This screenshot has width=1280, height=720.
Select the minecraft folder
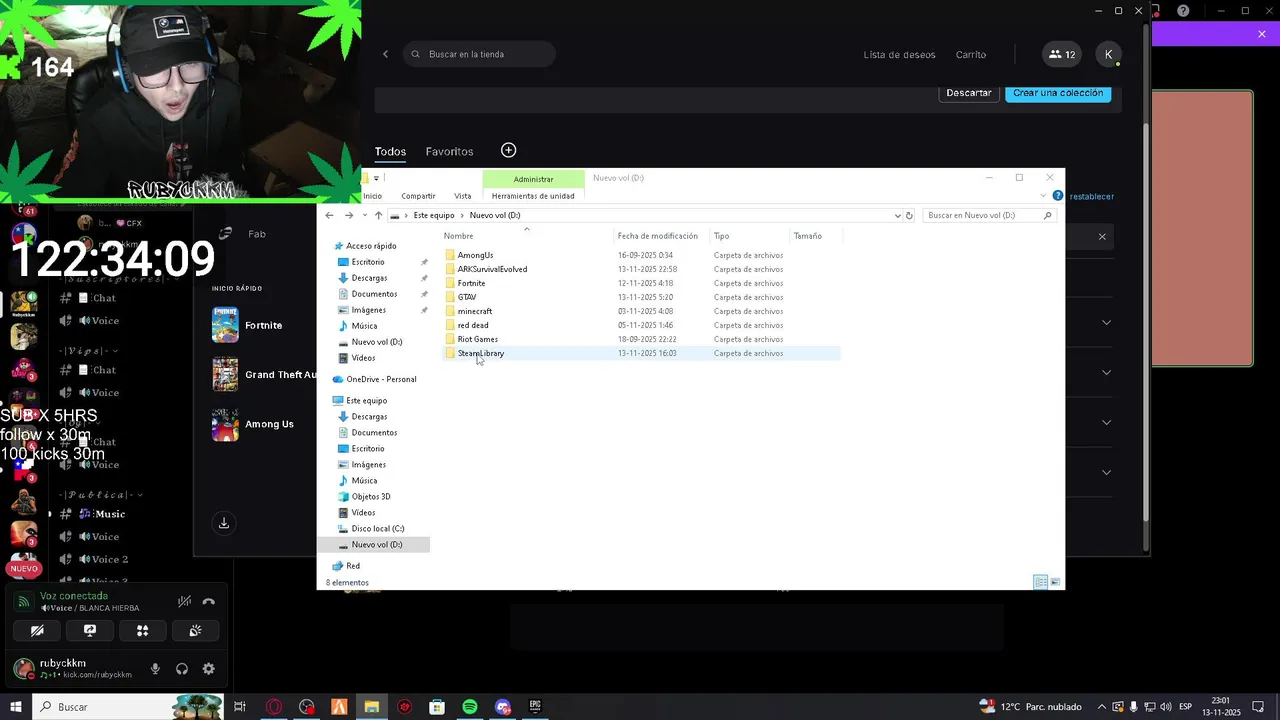475,311
